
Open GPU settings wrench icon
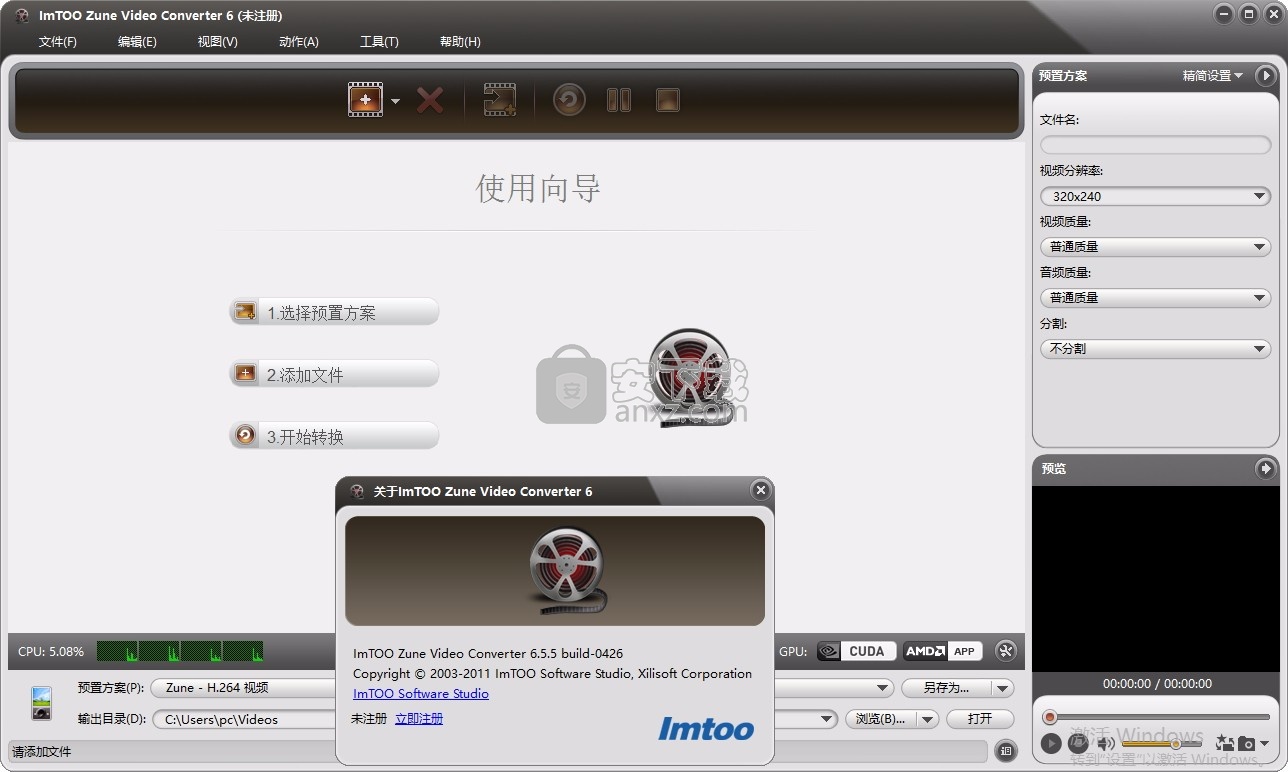point(1006,651)
